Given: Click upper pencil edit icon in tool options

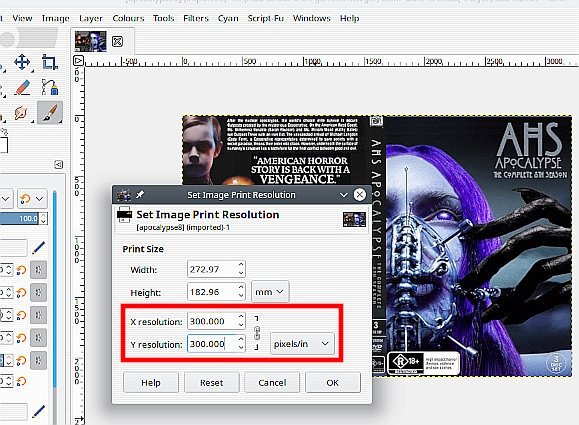Looking at the screenshot, I should point(38,248).
